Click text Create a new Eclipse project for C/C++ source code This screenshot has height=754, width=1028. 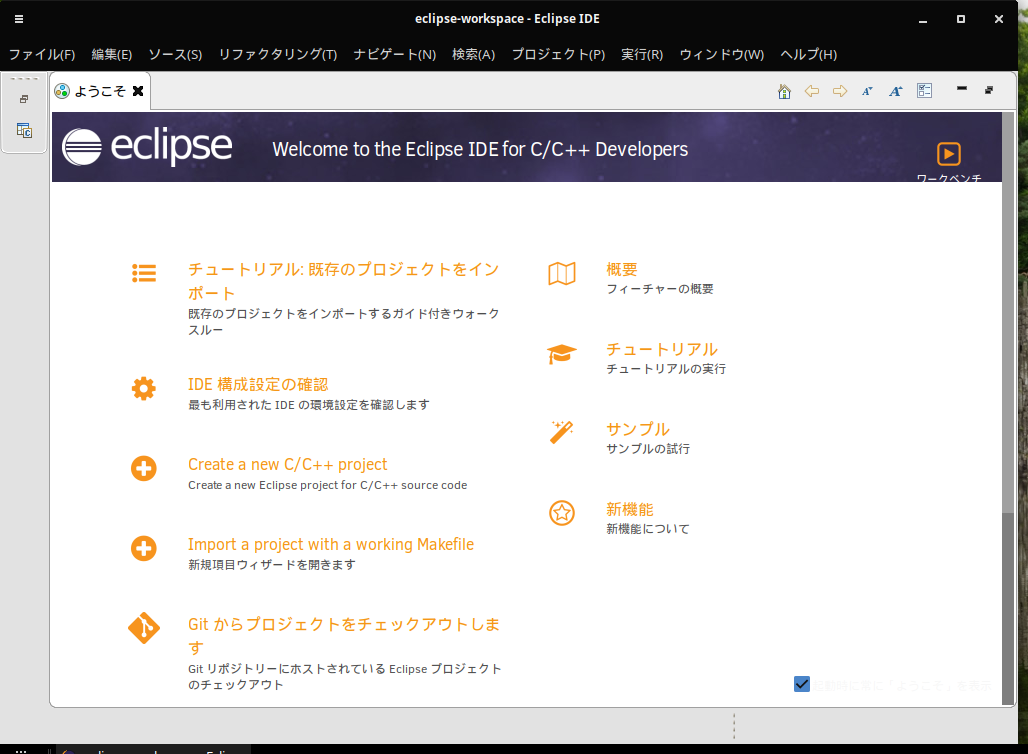pos(328,485)
